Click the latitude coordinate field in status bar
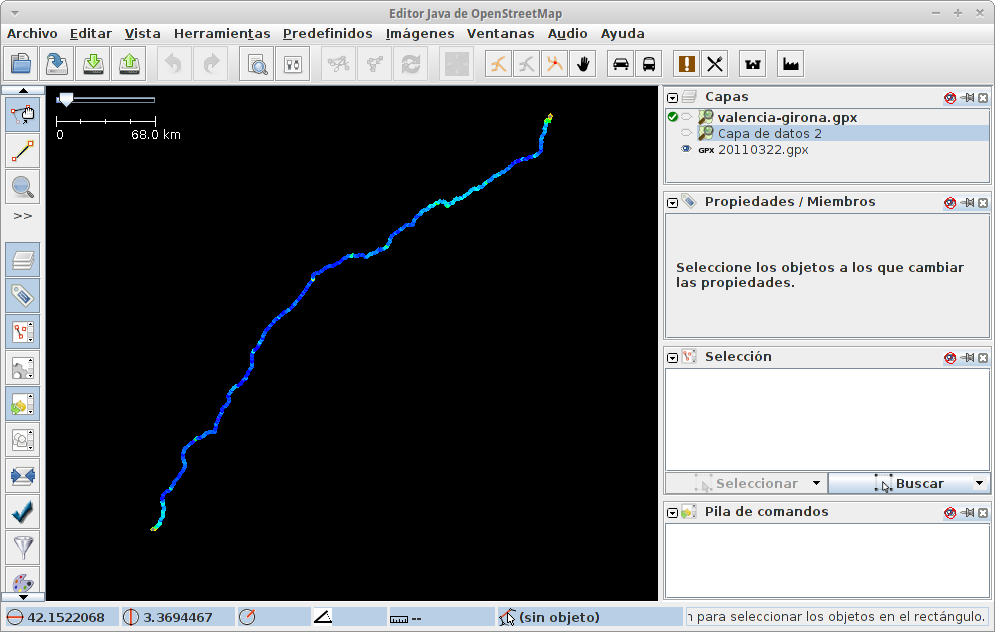The height and width of the screenshot is (632, 995). pos(60,617)
